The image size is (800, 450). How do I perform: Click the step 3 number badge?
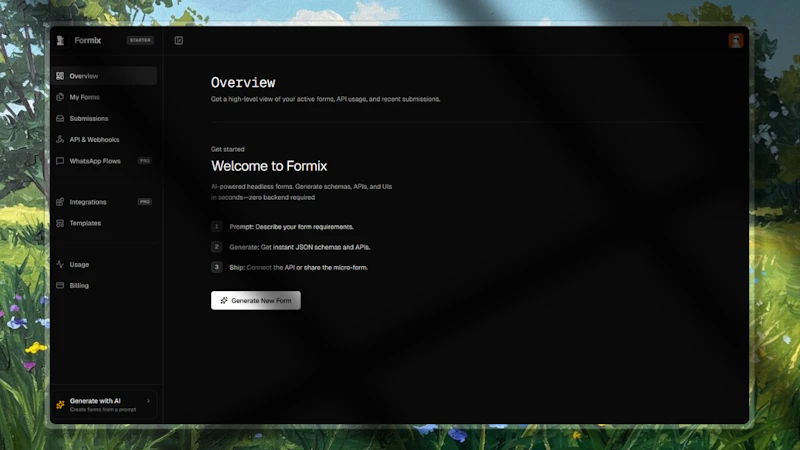tap(216, 267)
